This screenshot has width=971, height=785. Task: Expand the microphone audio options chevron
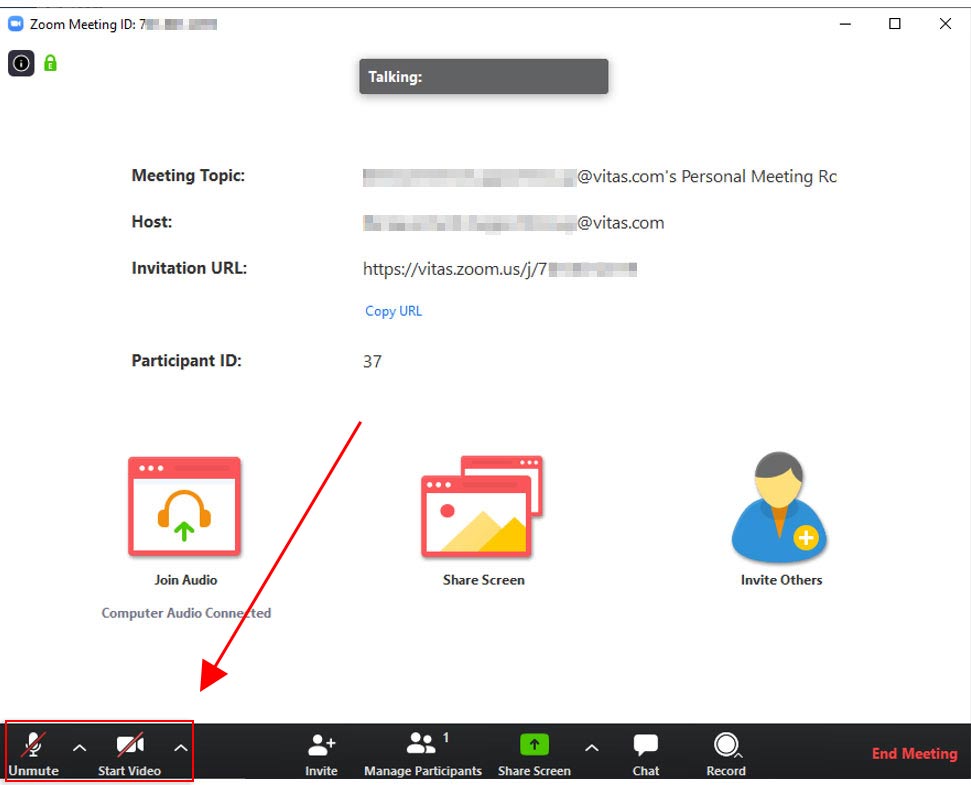pyautogui.click(x=80, y=748)
